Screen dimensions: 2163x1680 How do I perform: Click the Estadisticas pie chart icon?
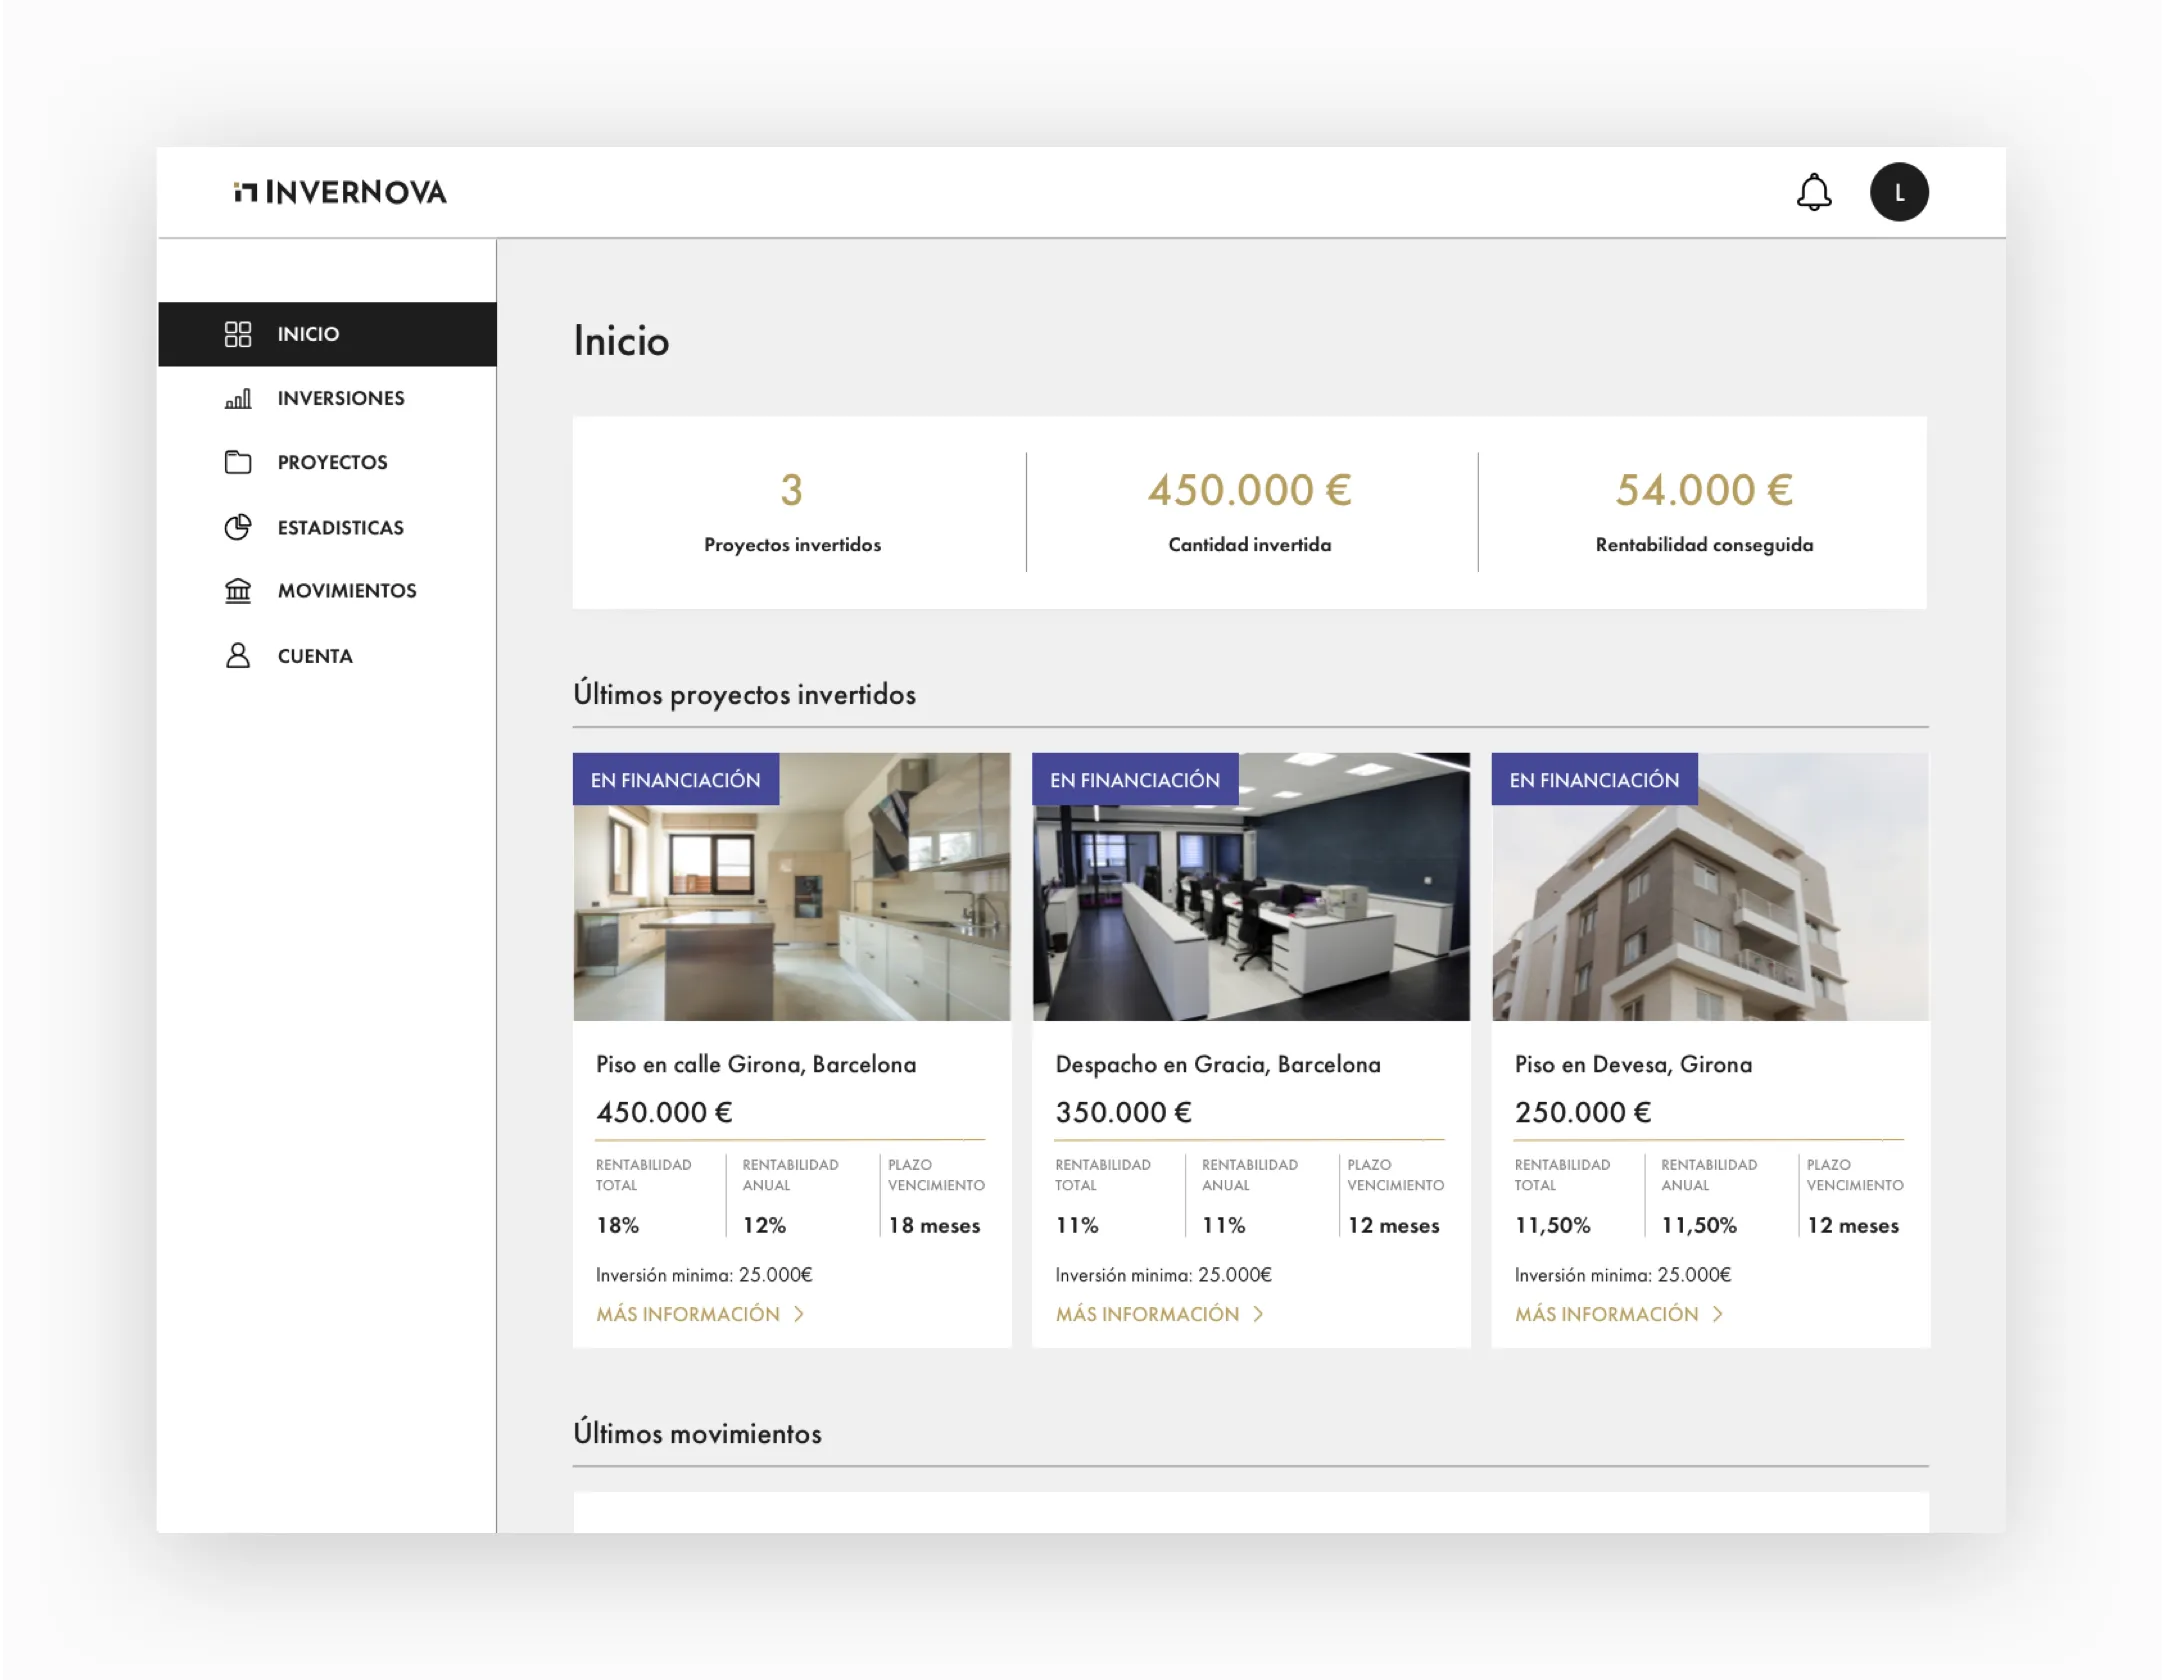pyautogui.click(x=238, y=527)
